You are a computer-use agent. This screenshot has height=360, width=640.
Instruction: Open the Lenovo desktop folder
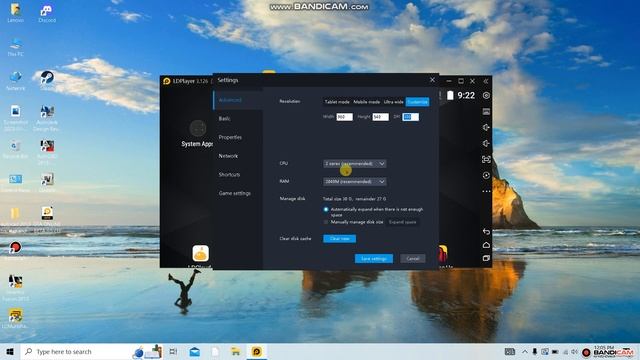(16, 13)
